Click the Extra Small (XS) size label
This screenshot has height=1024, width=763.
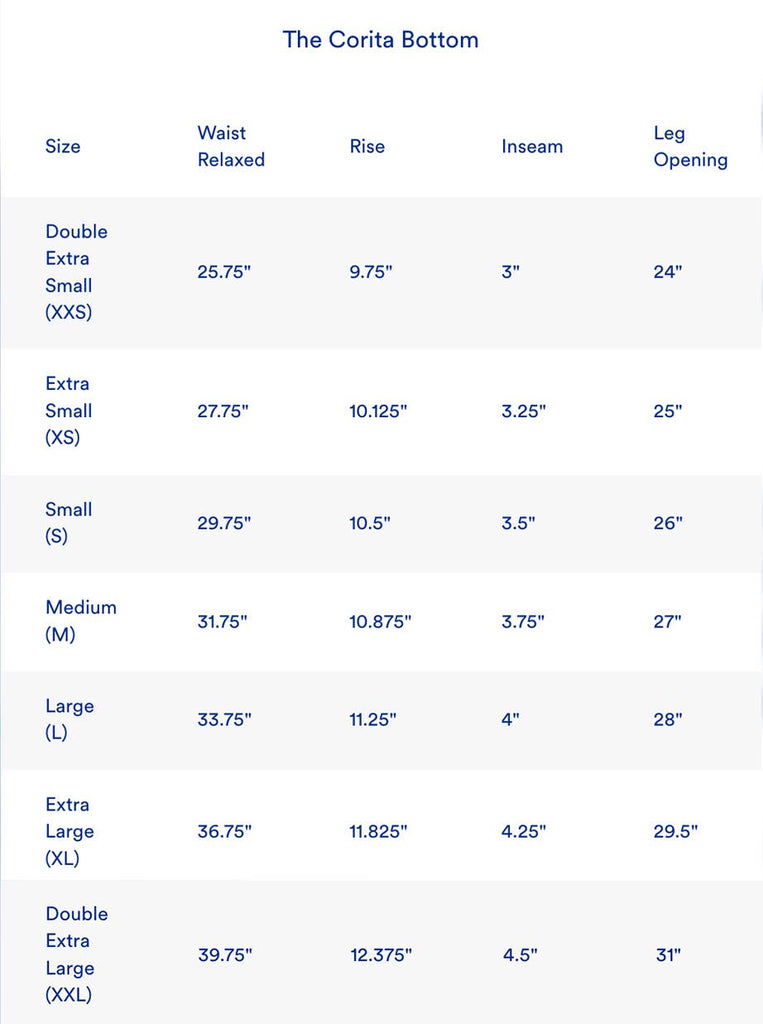tap(68, 411)
